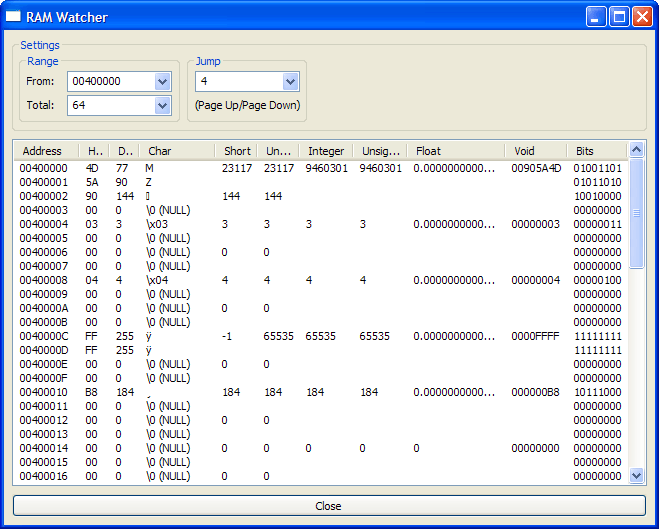Maximize the RAM Watcher window
Image resolution: width=659 pixels, height=529 pixels.
tap(619, 17)
